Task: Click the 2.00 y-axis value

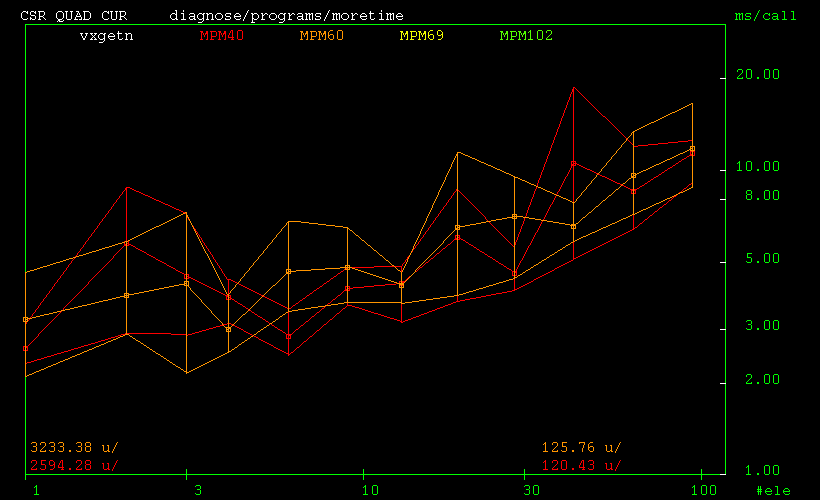Action: [762, 379]
